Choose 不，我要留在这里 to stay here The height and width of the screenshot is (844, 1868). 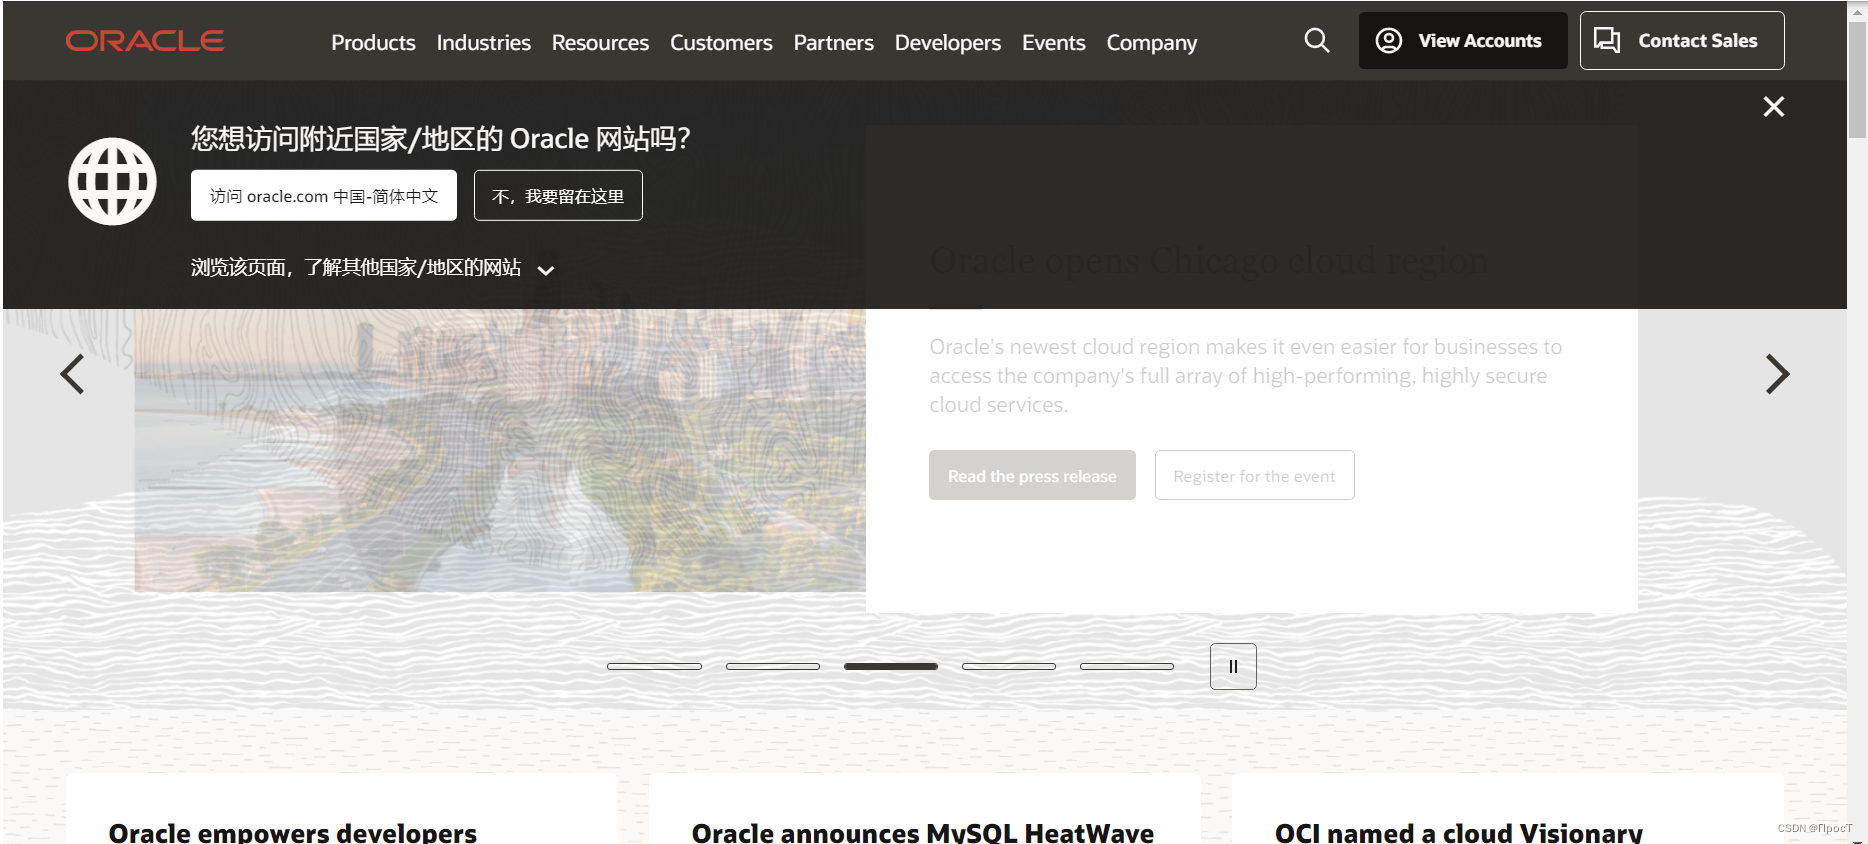pos(558,196)
